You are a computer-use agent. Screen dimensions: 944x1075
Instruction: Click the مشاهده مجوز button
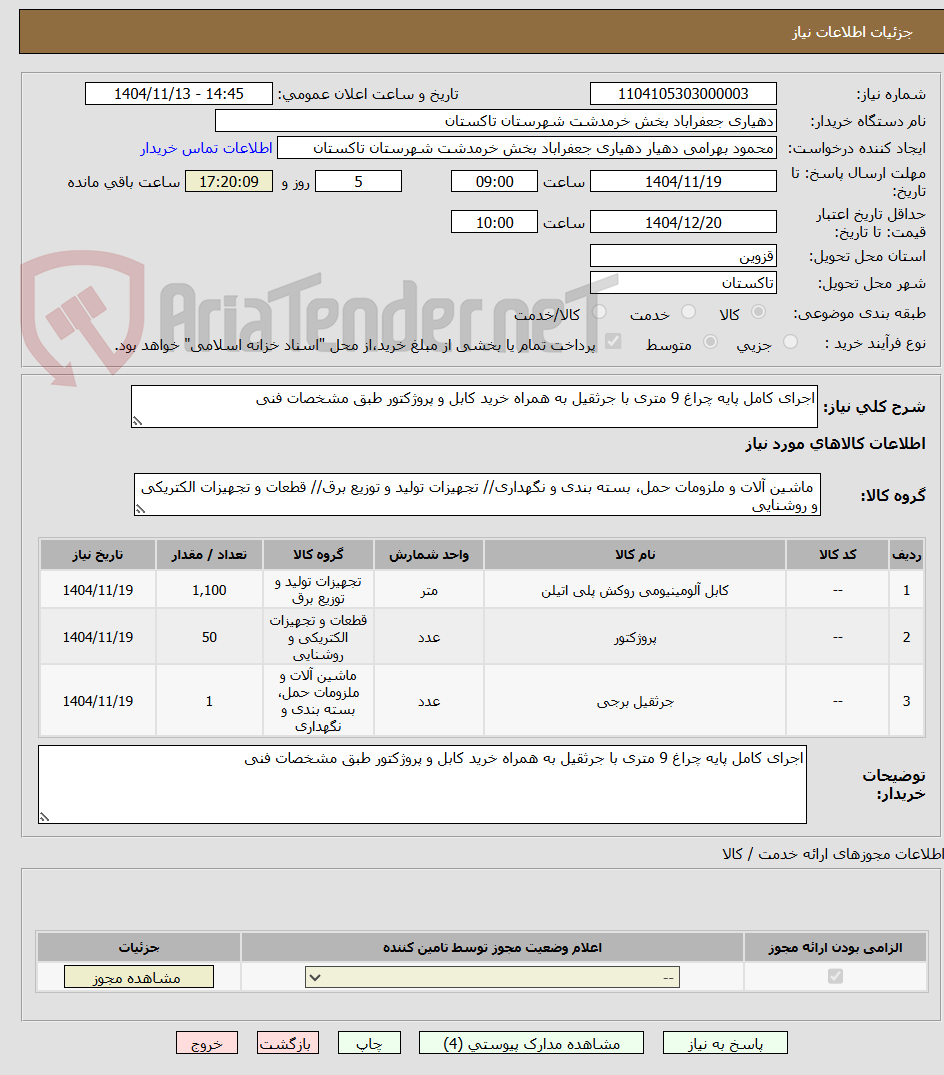[138, 977]
